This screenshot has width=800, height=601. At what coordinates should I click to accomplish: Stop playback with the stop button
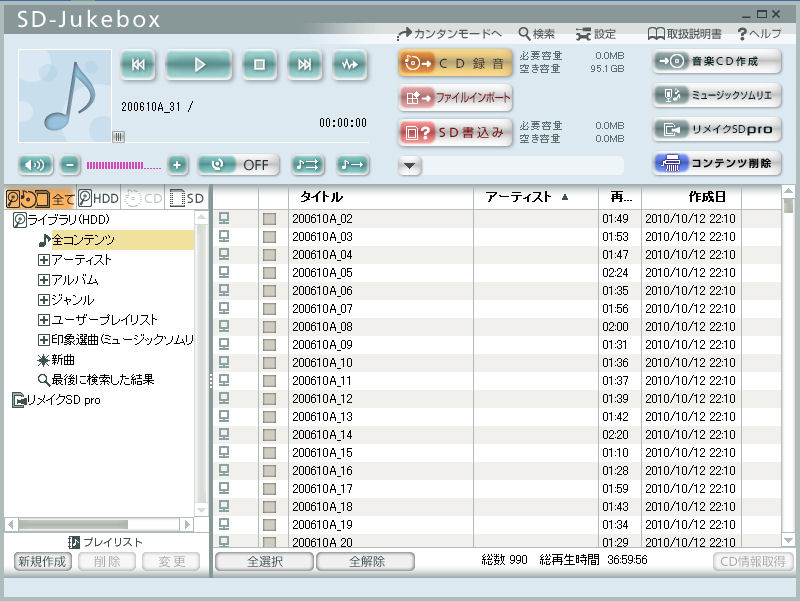click(x=259, y=65)
